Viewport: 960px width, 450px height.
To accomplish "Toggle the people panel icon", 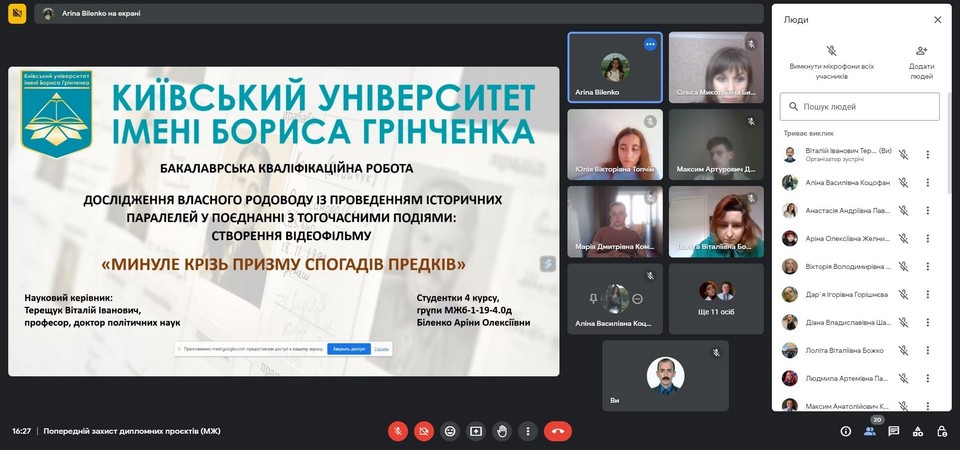I will pos(870,431).
